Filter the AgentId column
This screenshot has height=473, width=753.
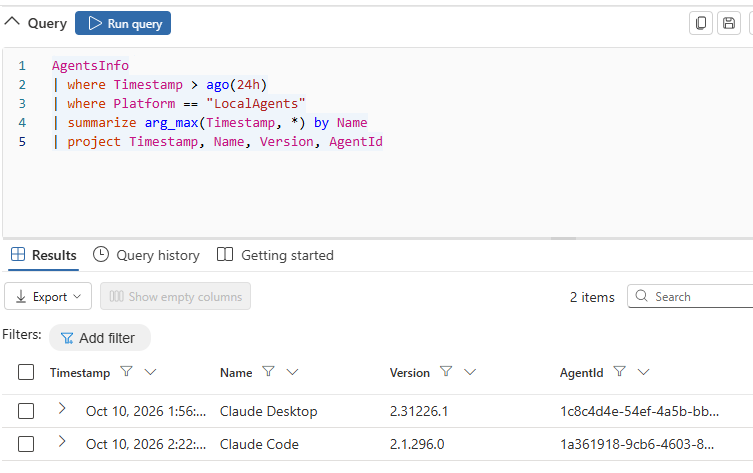[619, 371]
